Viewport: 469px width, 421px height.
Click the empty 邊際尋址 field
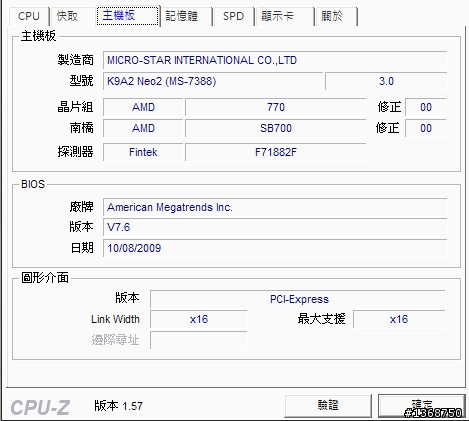tap(199, 340)
